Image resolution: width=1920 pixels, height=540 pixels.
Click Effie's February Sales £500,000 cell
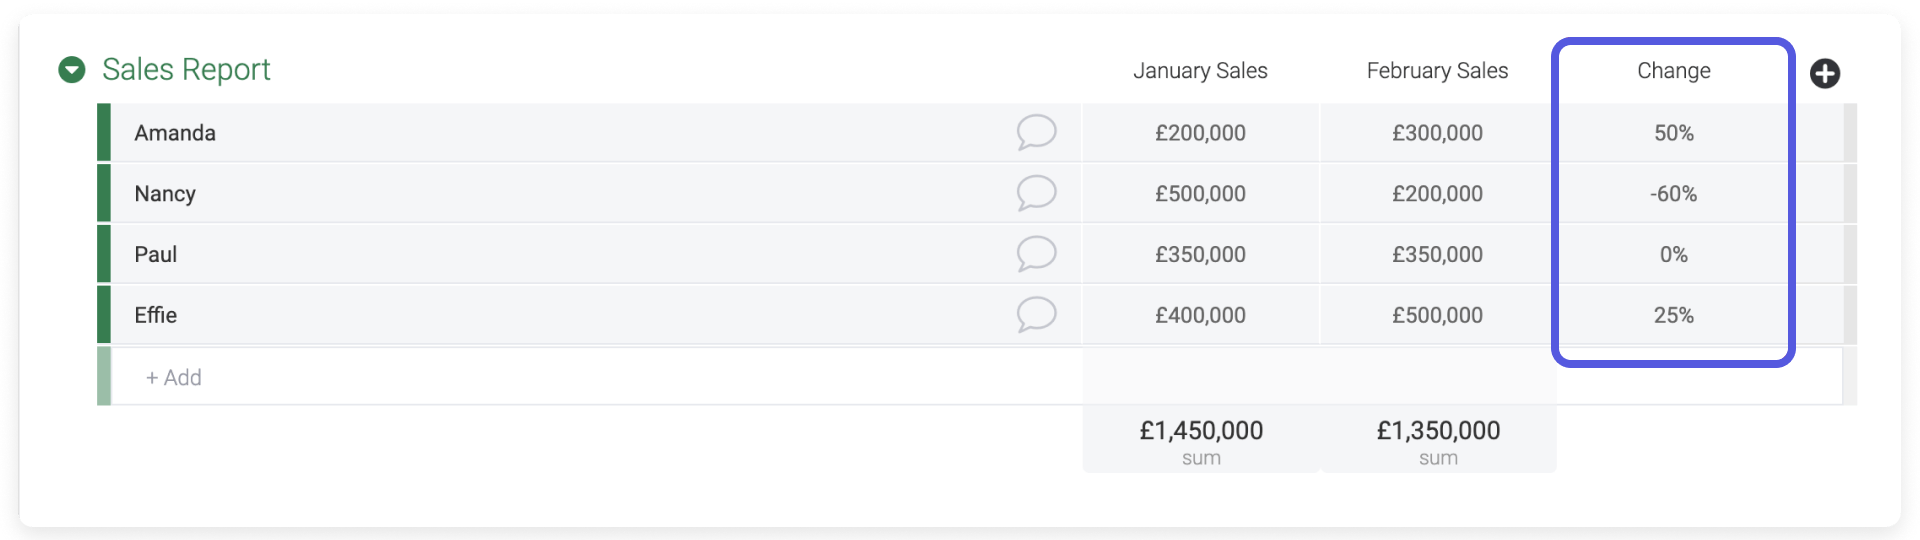[1438, 315]
